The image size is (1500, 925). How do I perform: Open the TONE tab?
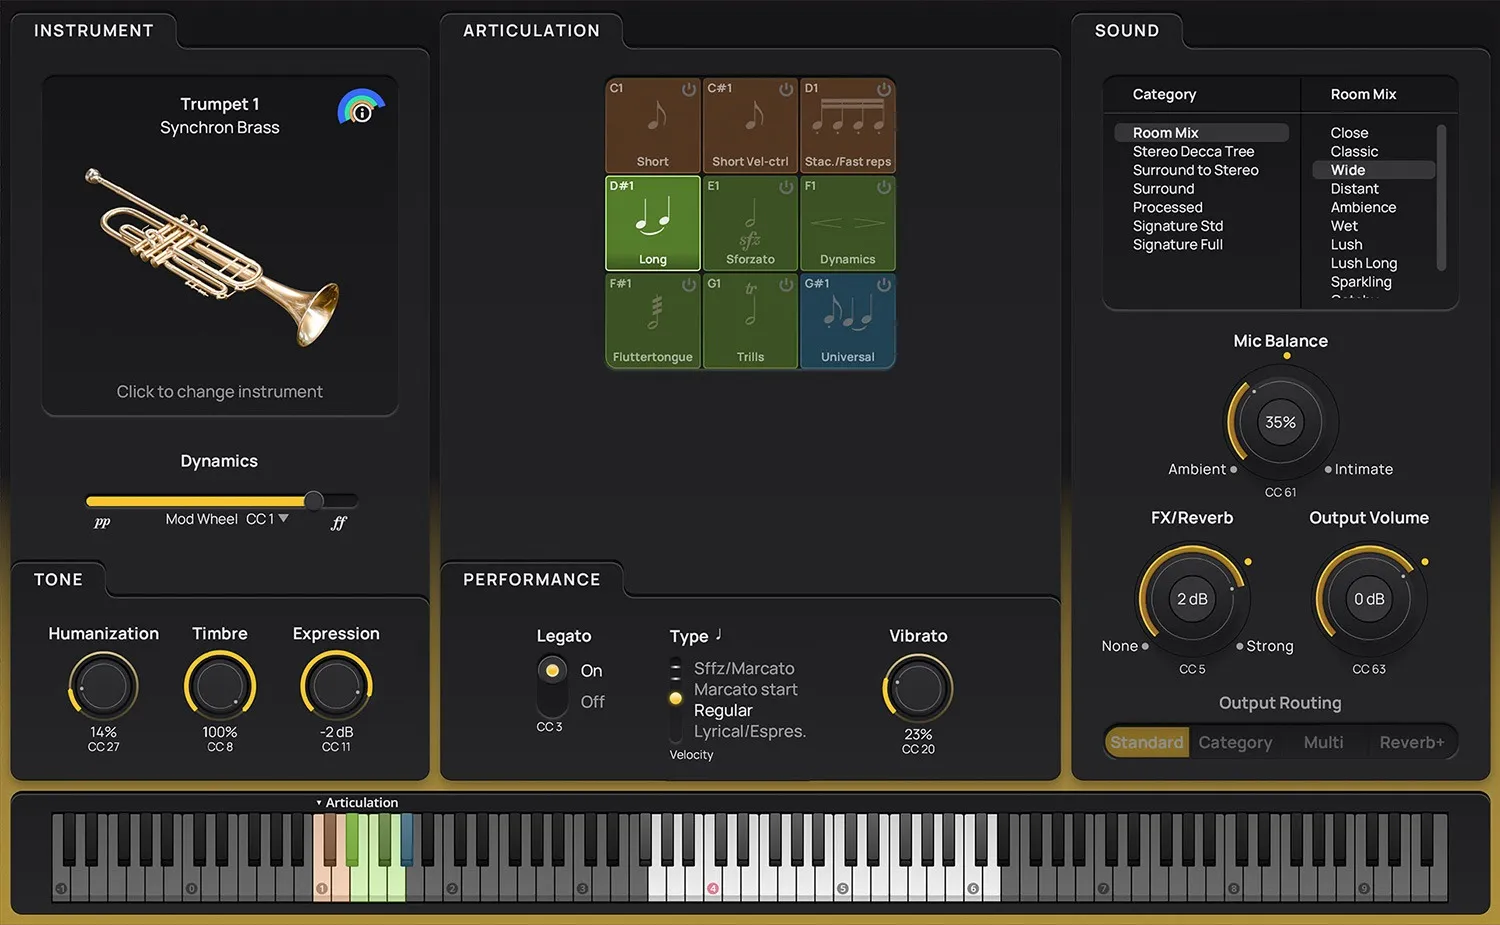tap(58, 580)
